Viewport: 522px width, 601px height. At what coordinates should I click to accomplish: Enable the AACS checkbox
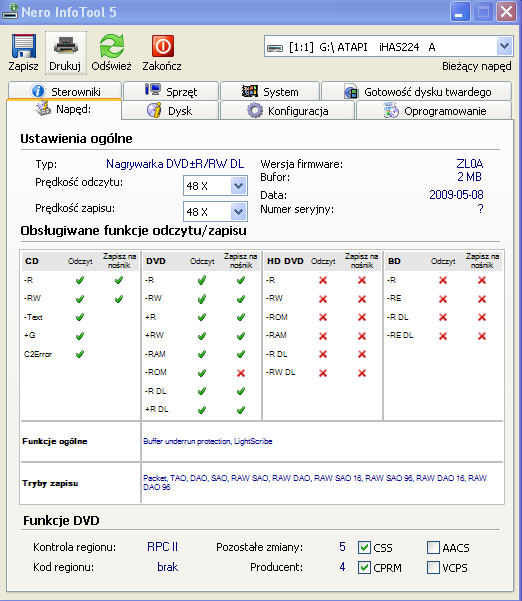tap(433, 547)
